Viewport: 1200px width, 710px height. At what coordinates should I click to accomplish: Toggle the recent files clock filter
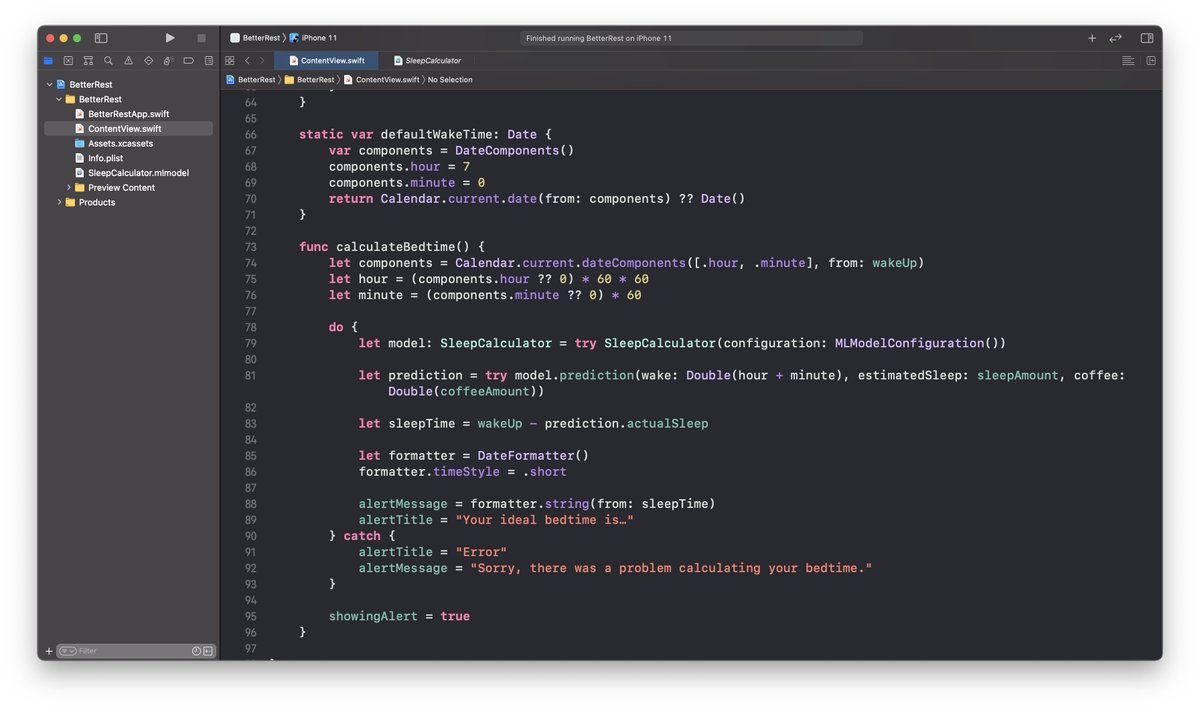(196, 651)
